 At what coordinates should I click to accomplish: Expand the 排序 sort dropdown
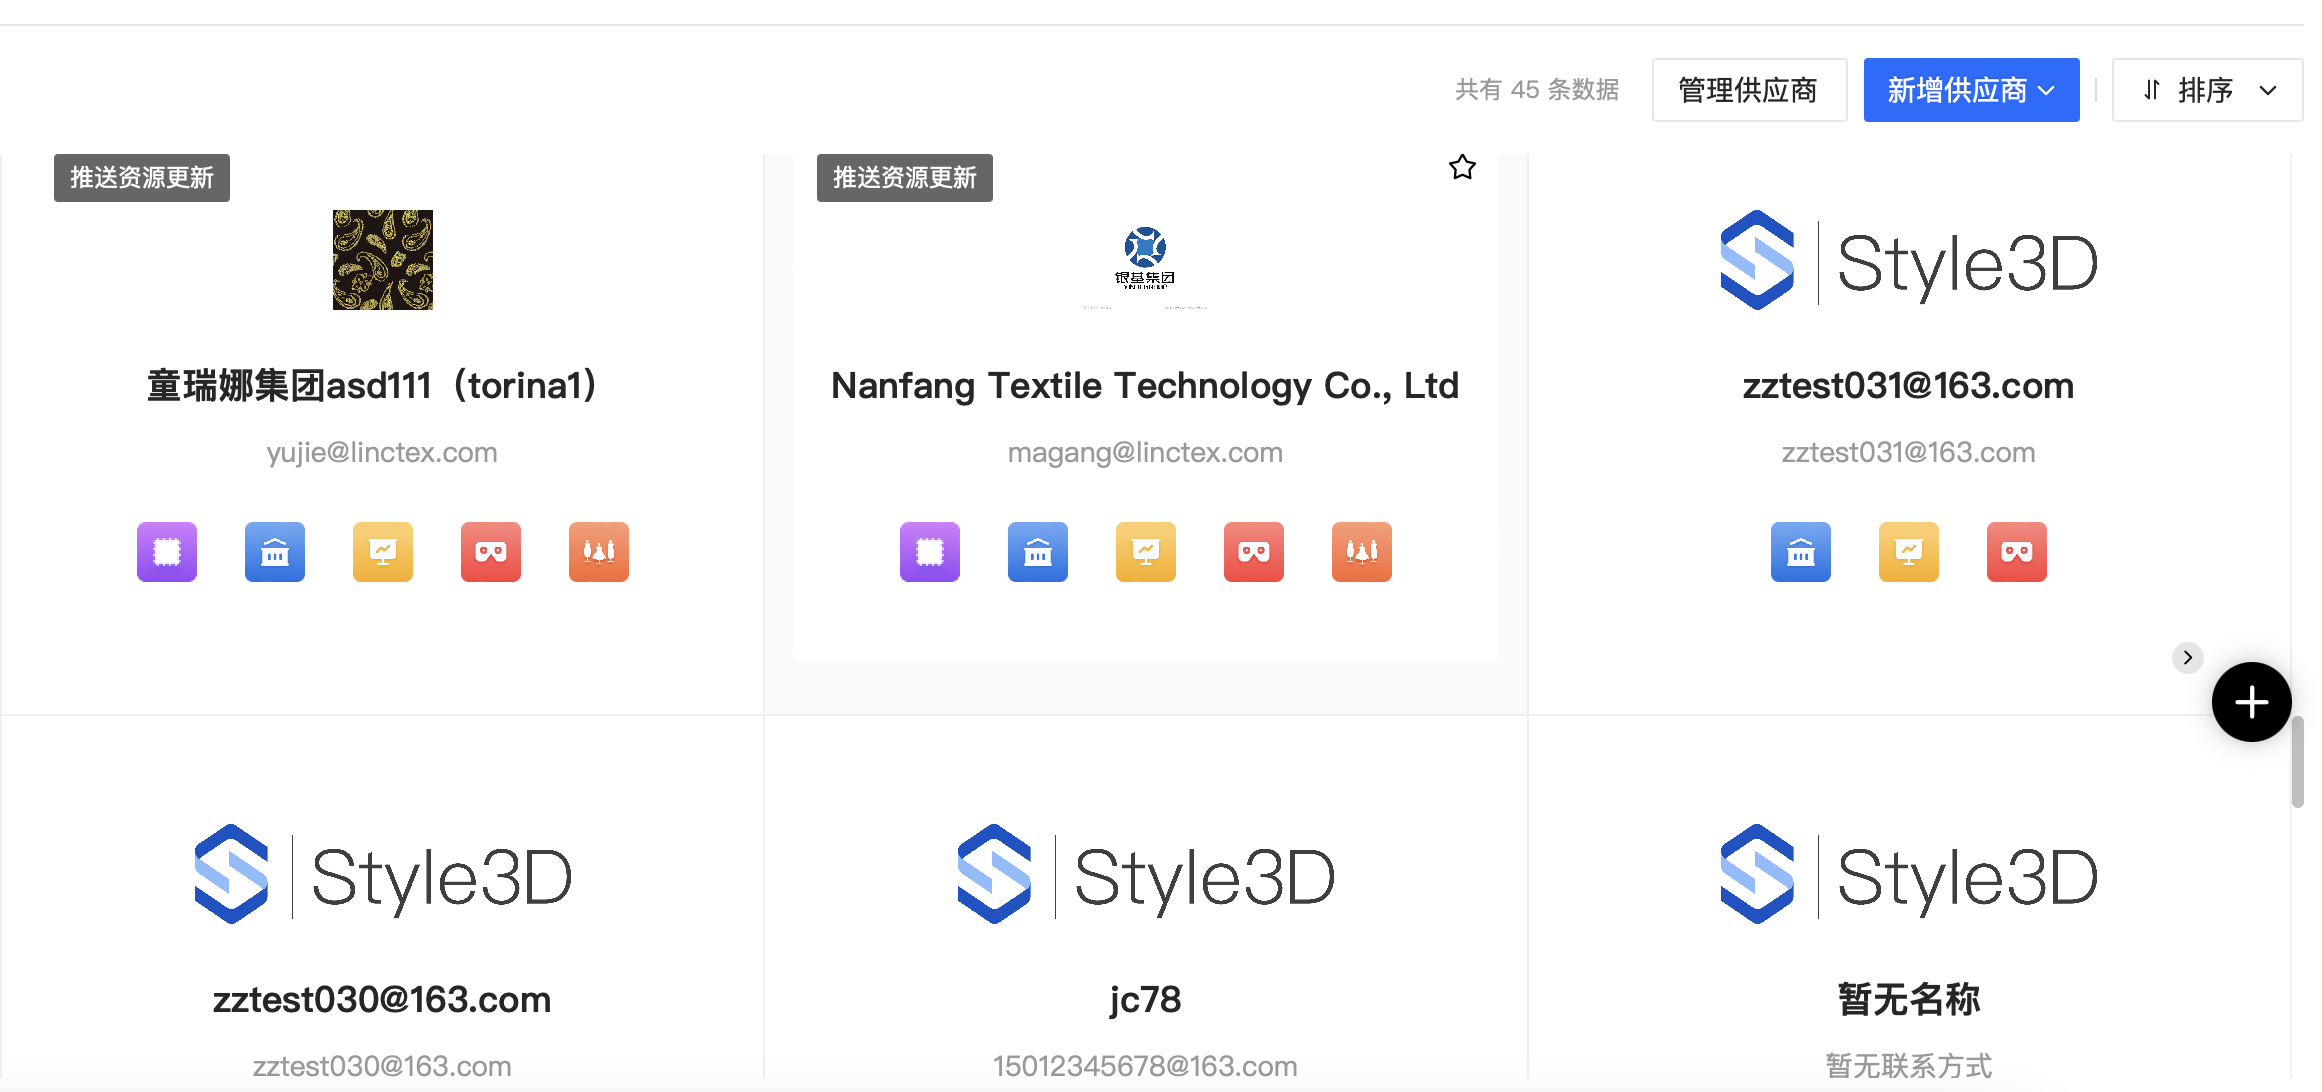[x=2207, y=90]
